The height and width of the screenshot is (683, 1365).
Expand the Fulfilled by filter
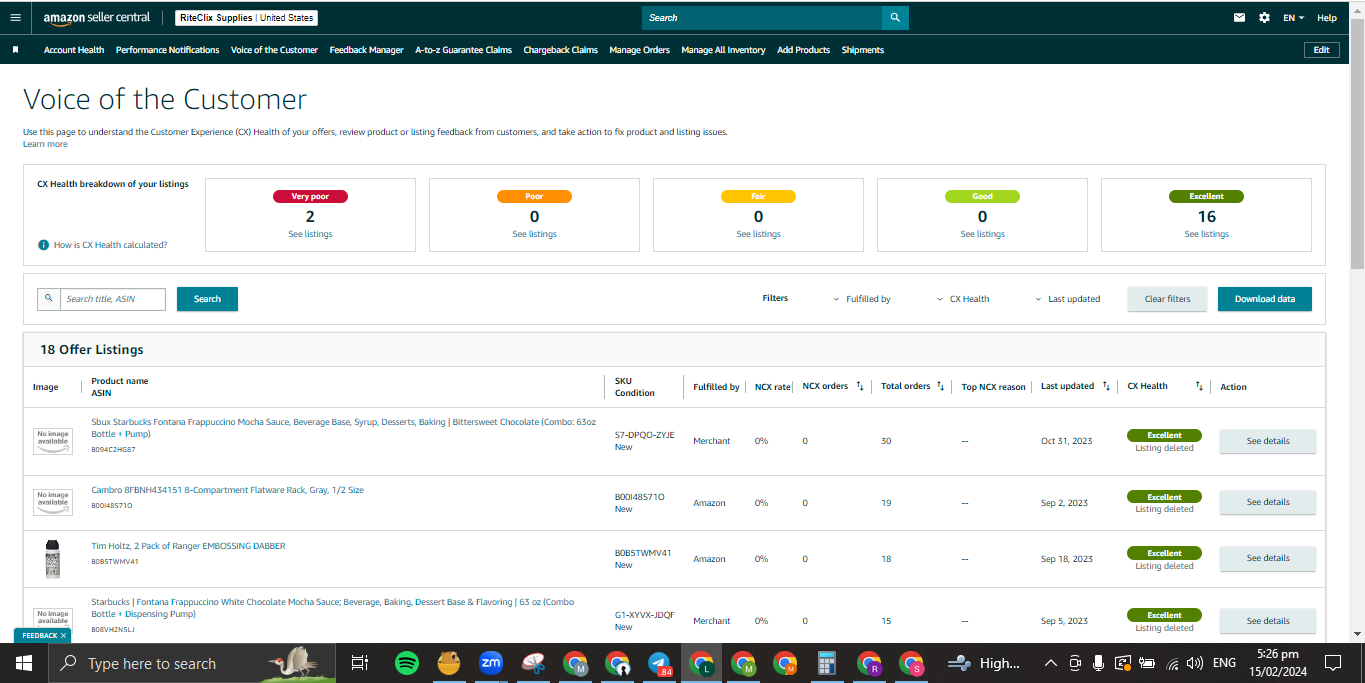862,299
